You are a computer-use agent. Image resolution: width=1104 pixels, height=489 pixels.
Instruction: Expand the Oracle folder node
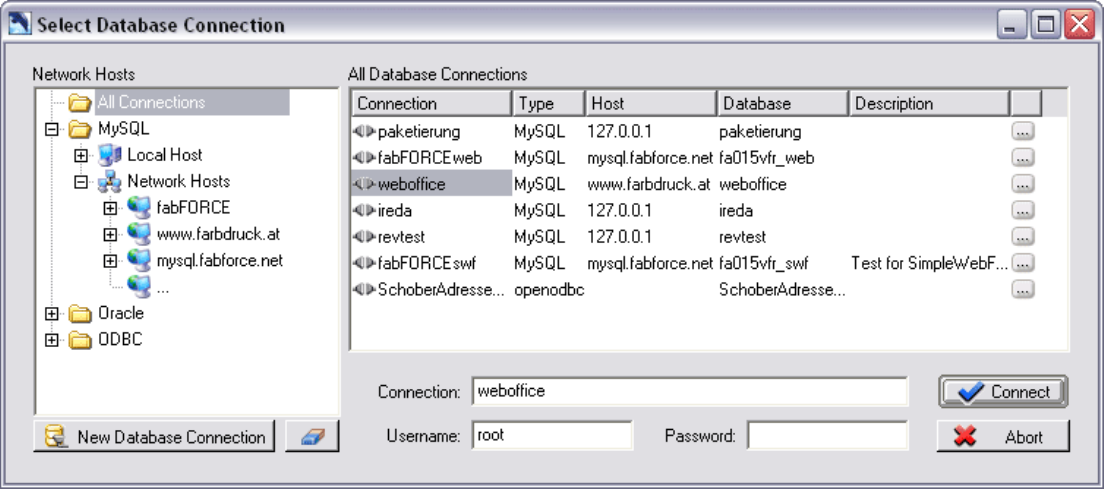[x=51, y=314]
